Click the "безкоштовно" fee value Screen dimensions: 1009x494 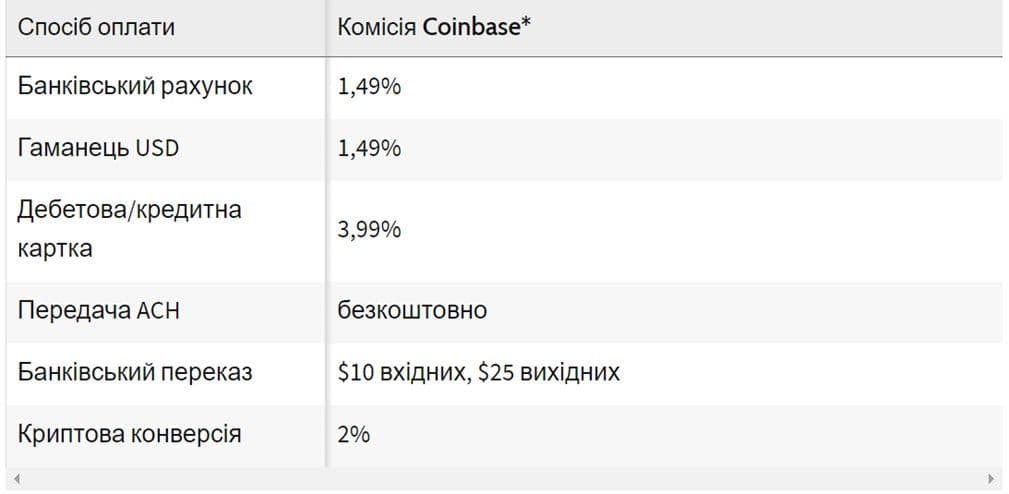pos(412,310)
